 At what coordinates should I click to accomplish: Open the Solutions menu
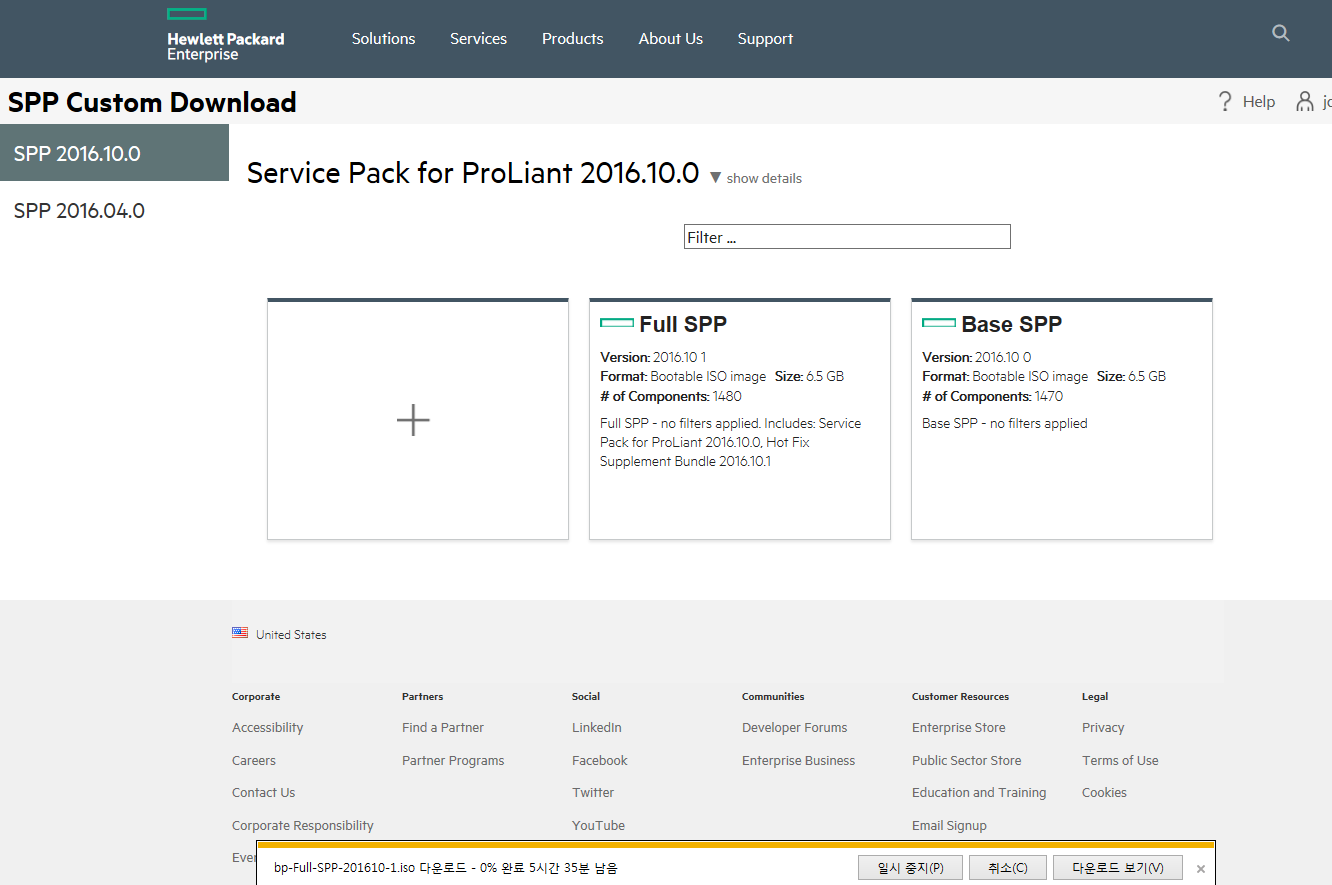[x=383, y=39]
